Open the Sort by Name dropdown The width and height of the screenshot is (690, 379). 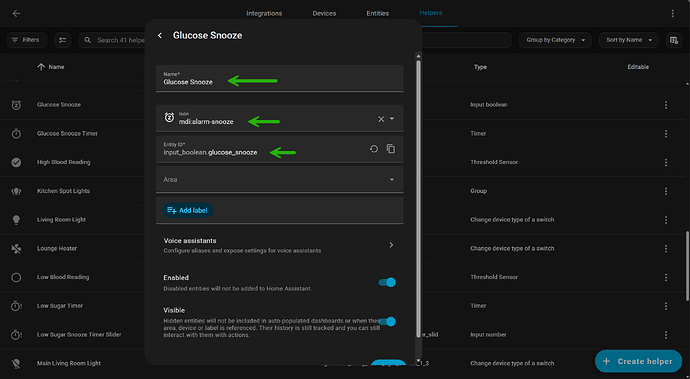coord(628,40)
